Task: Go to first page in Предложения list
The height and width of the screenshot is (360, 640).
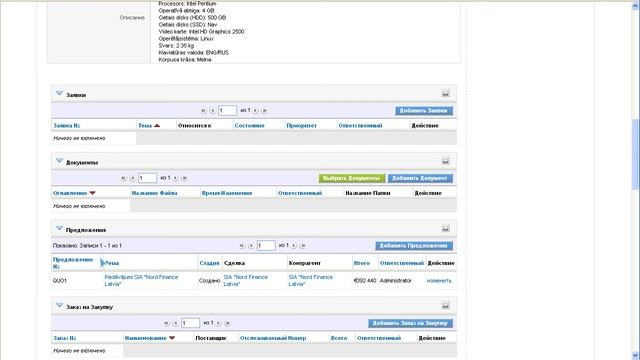Action: pos(242,246)
